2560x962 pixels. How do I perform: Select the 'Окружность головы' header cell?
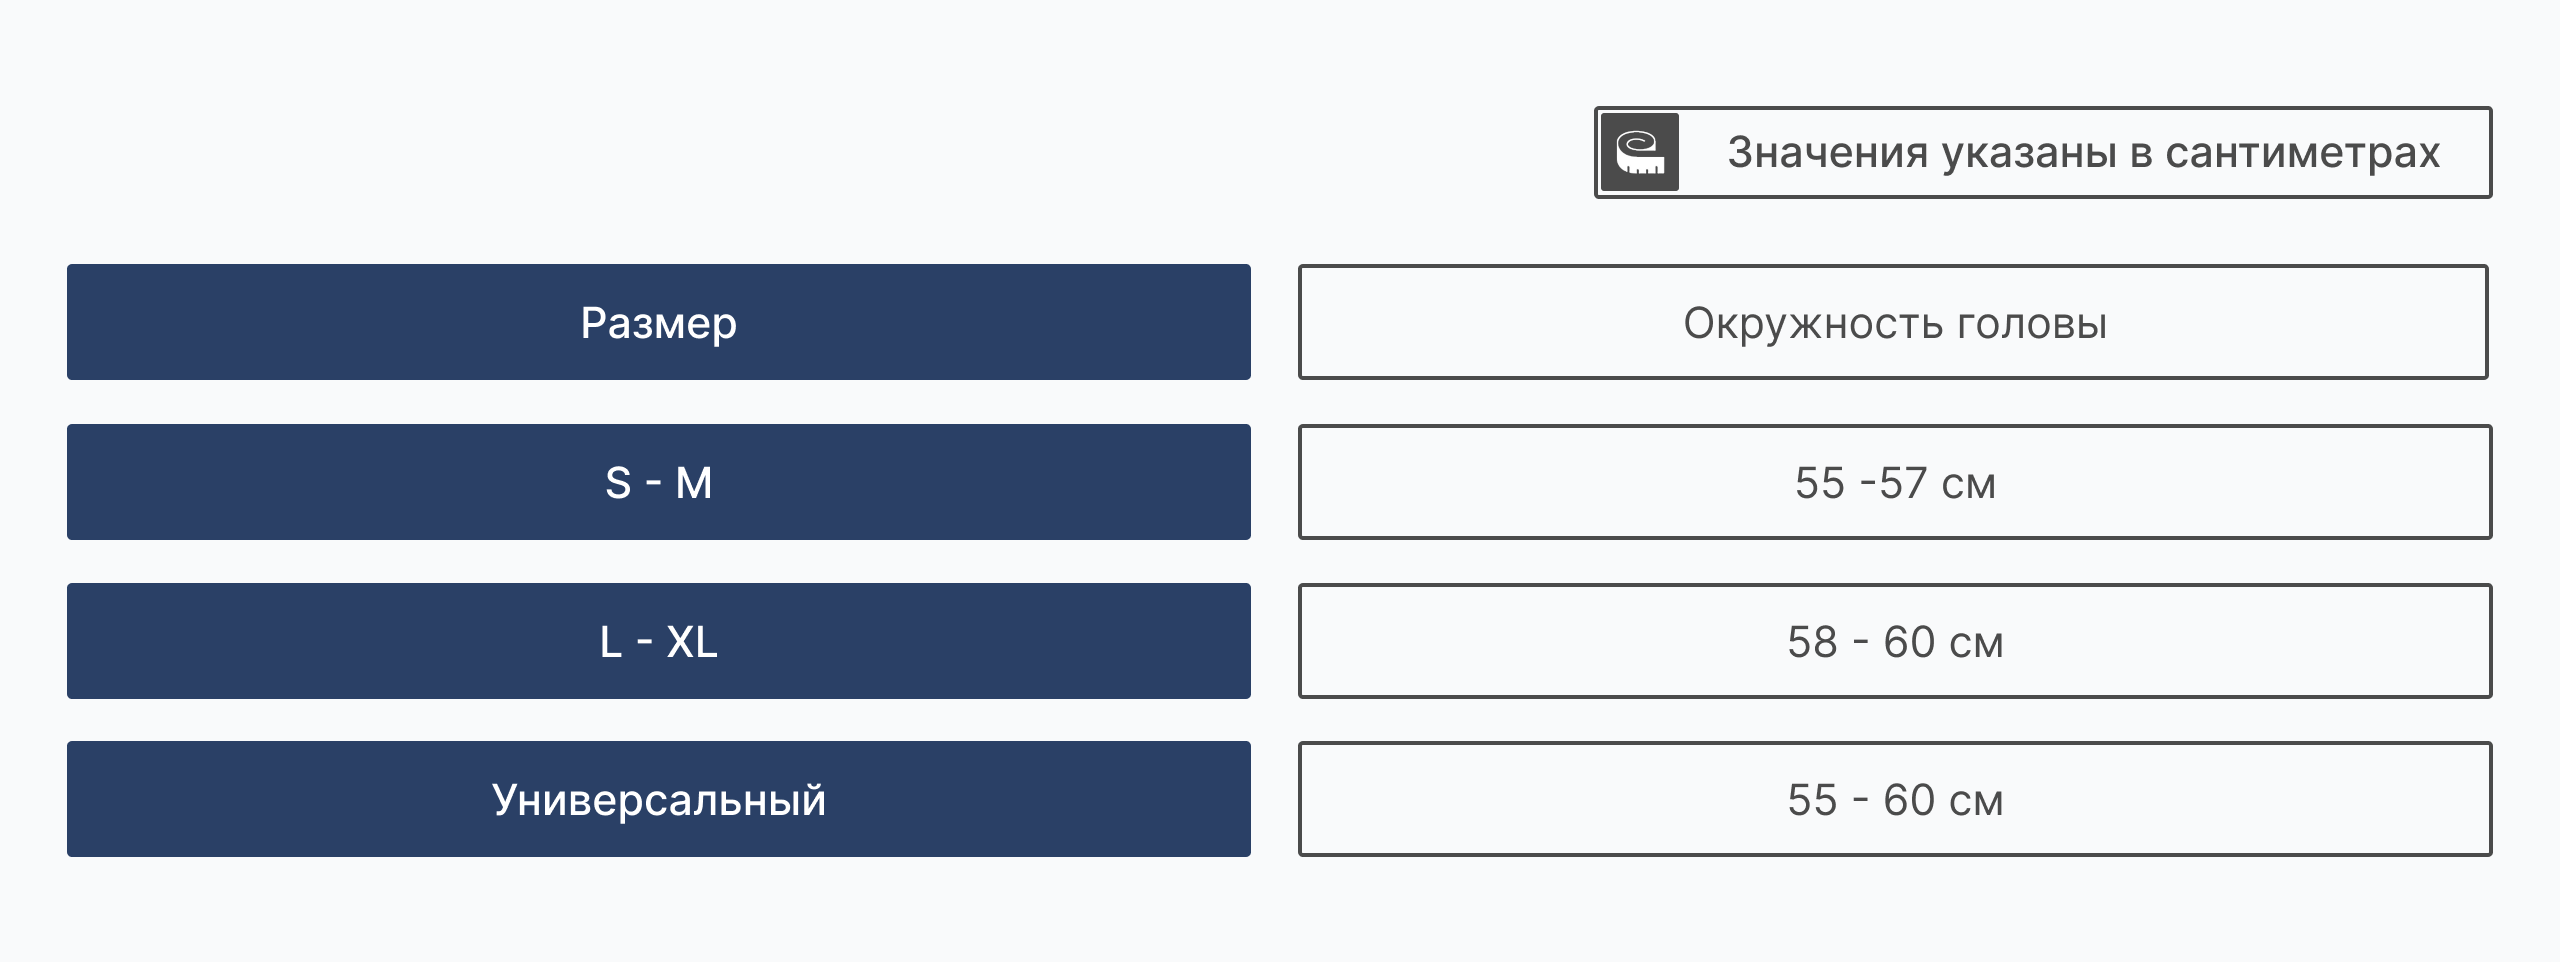point(1893,323)
